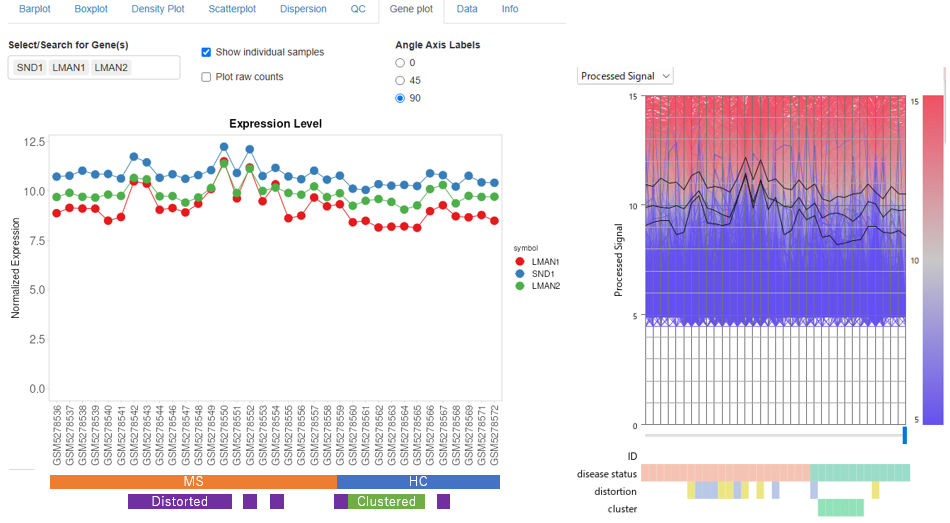Switch to the QC tab
Screen dimensions: 950x523
pos(358,9)
